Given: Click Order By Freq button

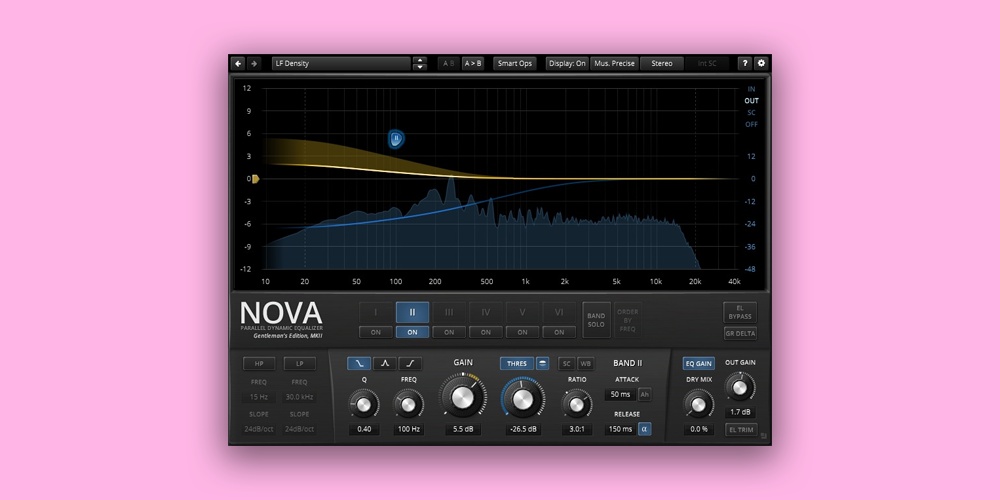Looking at the screenshot, I should pos(628,320).
